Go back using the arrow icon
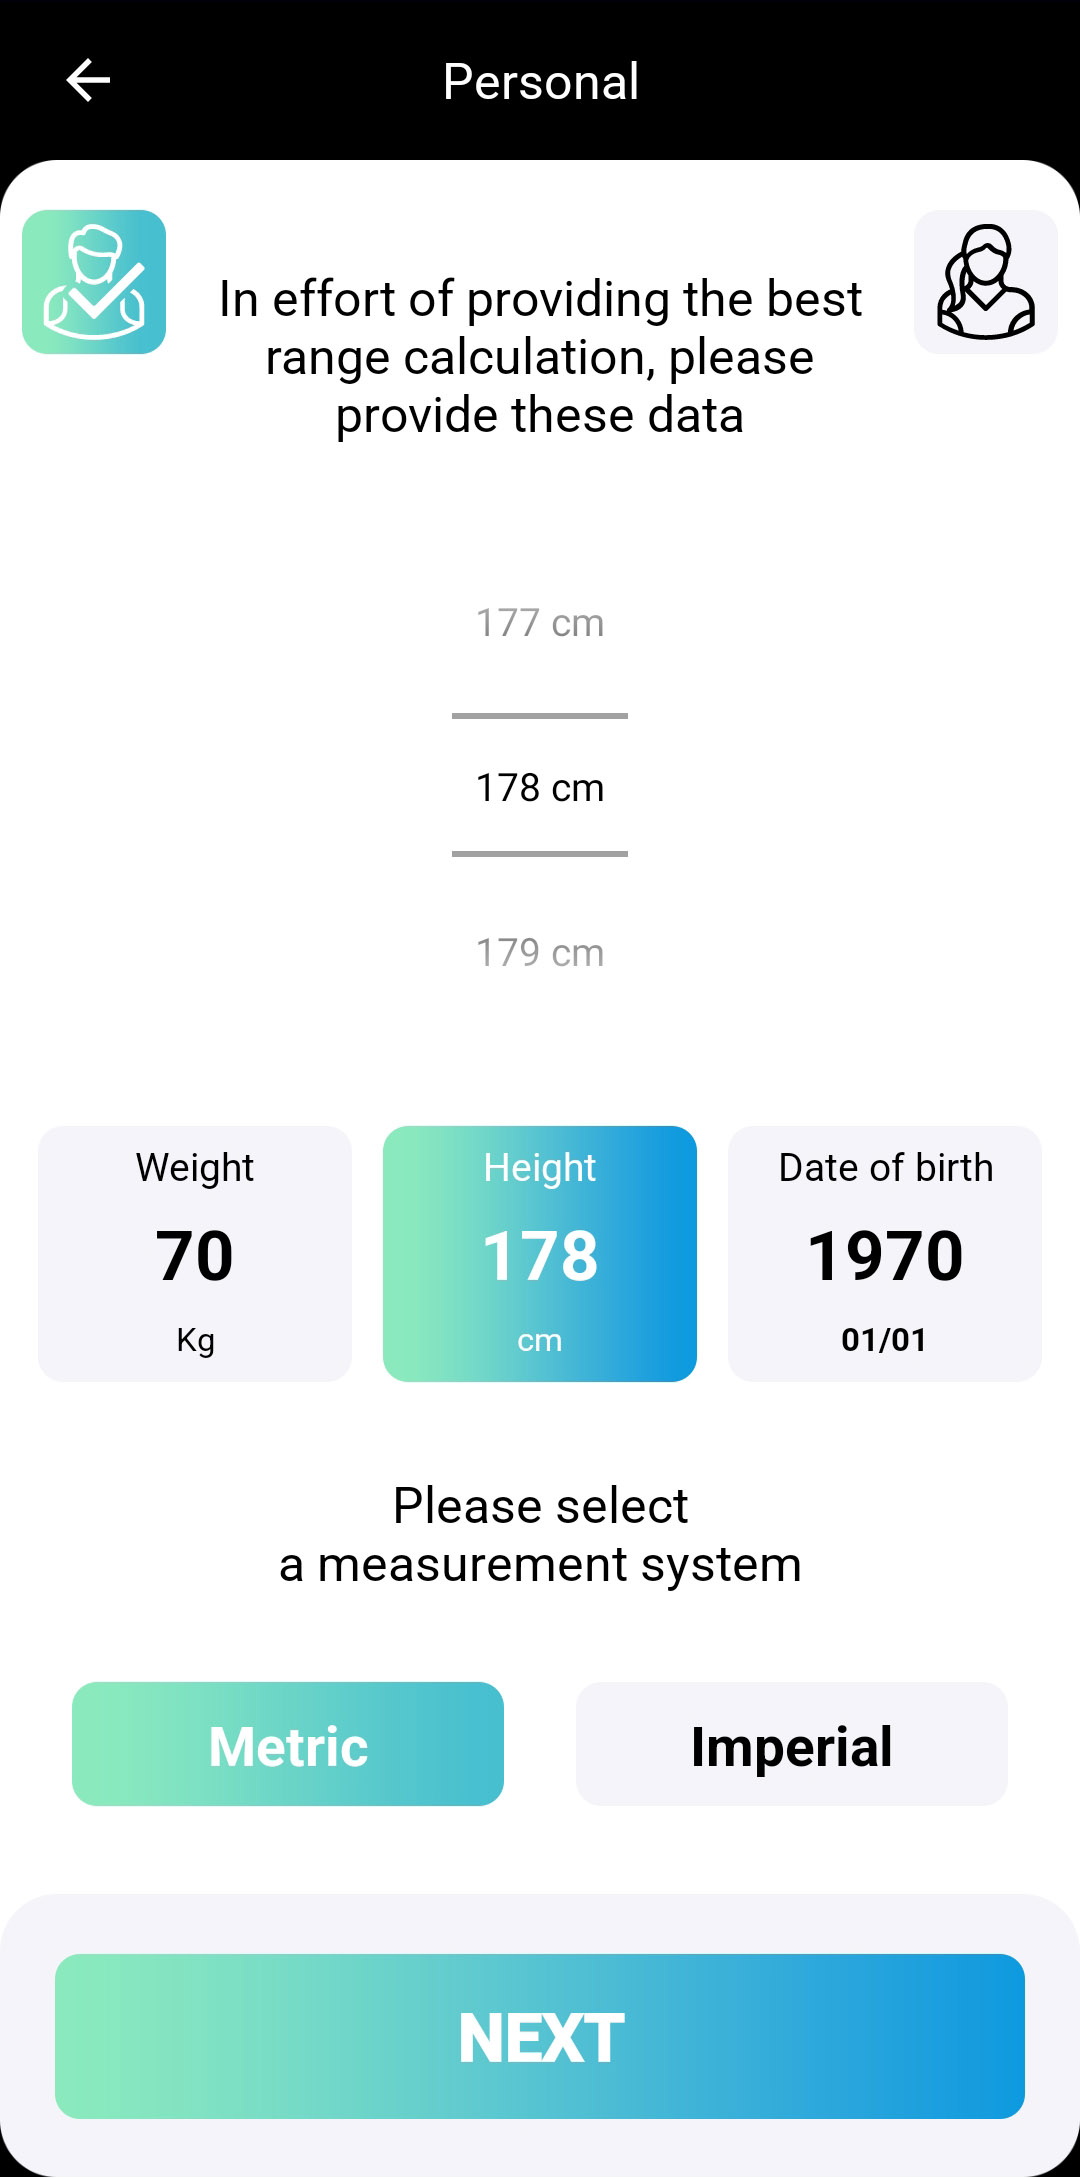1080x2178 pixels. tap(88, 81)
